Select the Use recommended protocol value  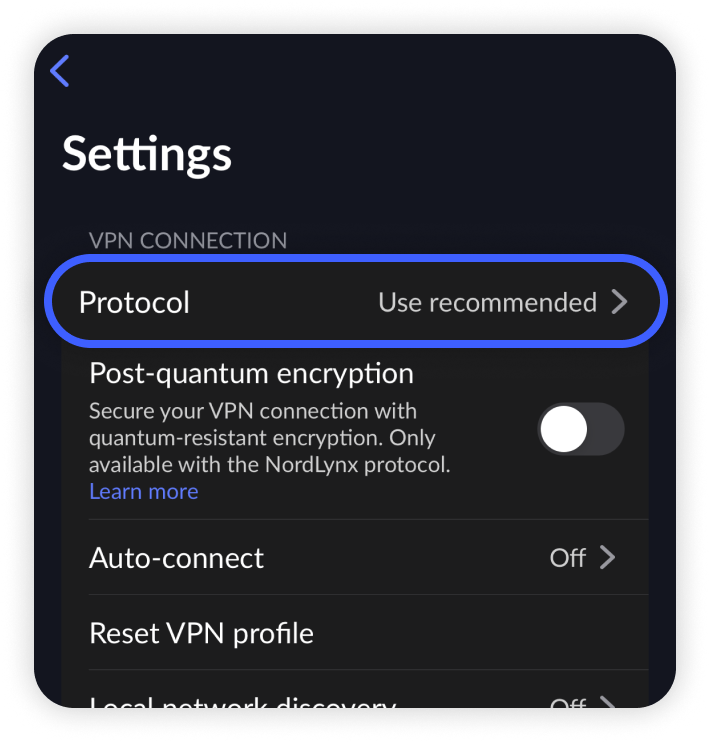[x=488, y=302]
